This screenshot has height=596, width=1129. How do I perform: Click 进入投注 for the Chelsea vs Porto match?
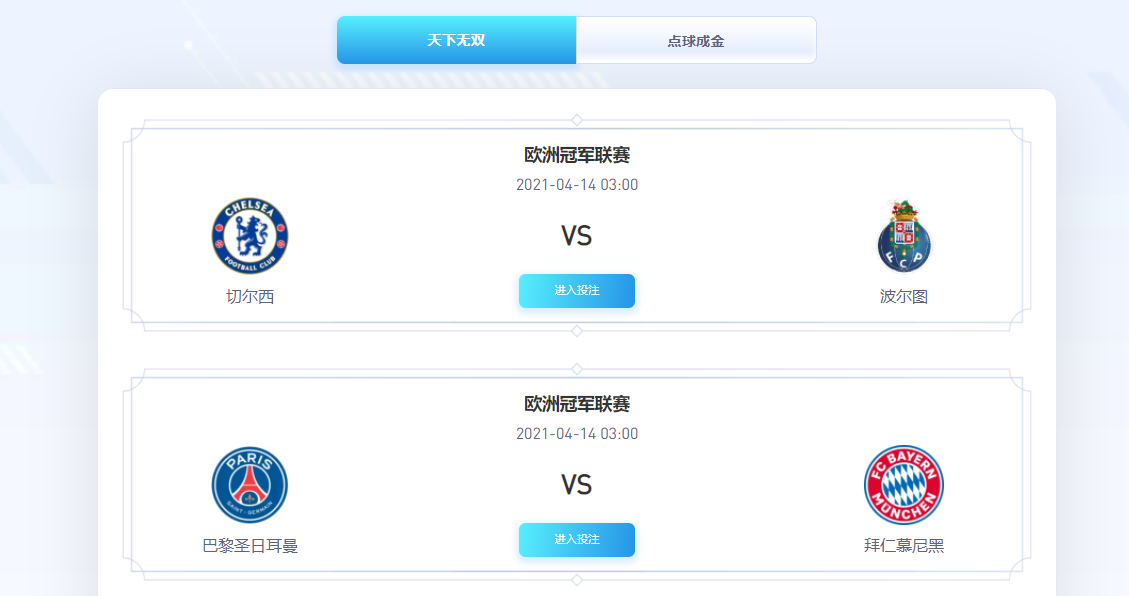(576, 291)
